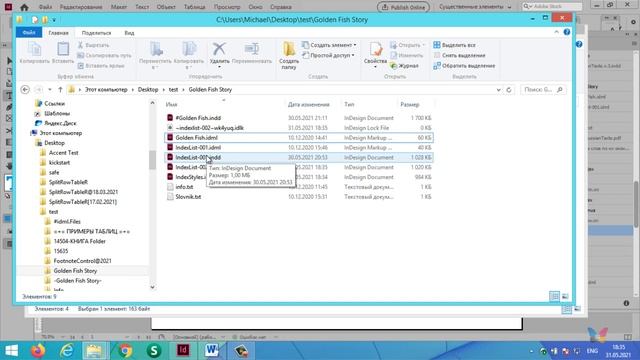Click test in the breadcrumb path
This screenshot has height=360, width=640.
[173, 89]
